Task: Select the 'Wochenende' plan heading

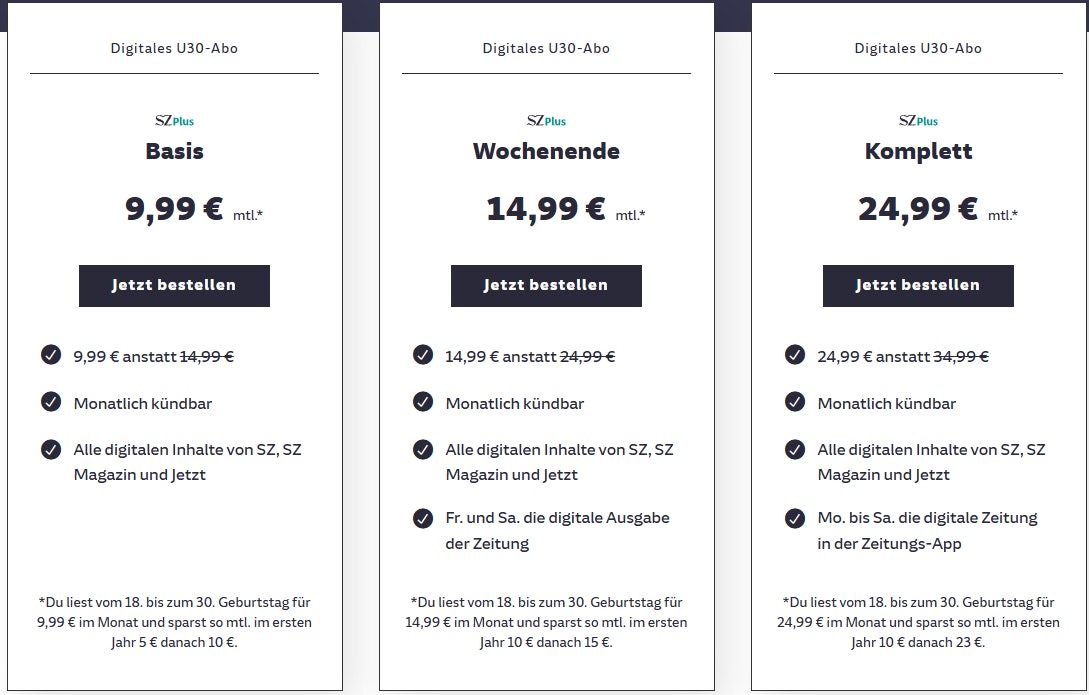Action: coord(546,152)
